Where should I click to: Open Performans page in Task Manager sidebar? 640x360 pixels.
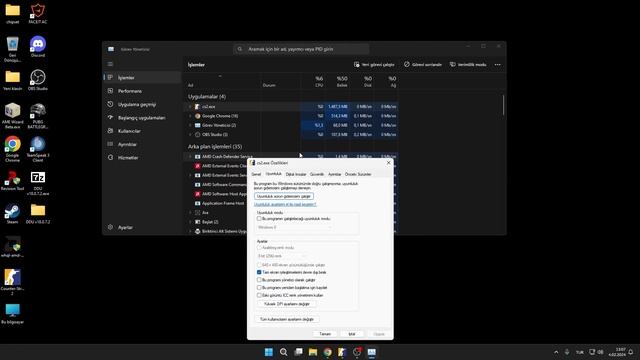tap(142, 91)
